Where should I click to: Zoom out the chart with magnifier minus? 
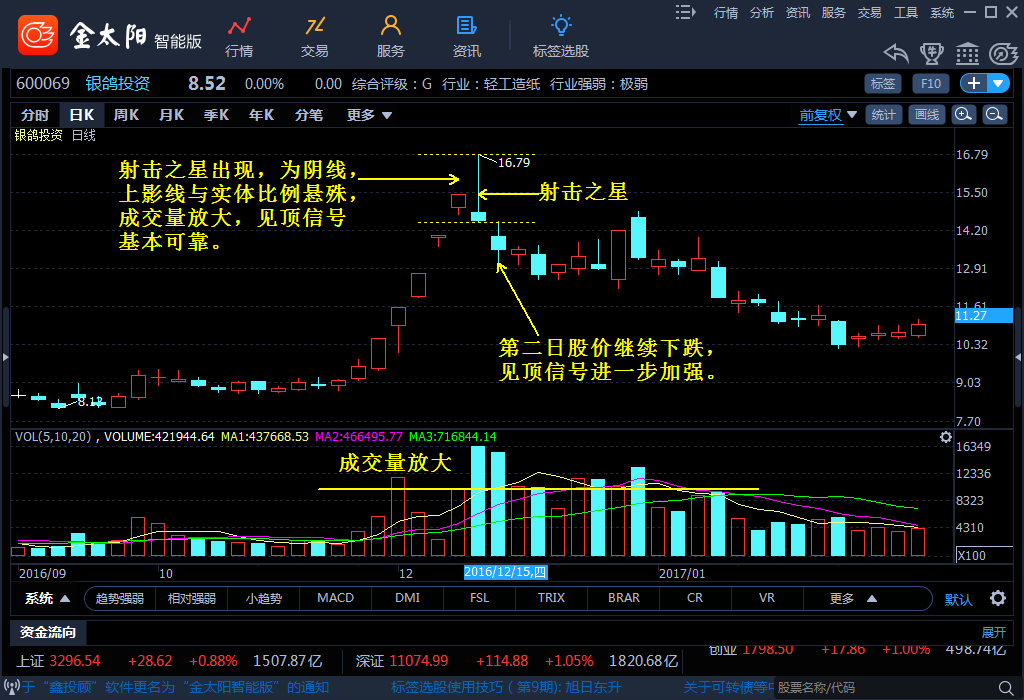coord(994,115)
